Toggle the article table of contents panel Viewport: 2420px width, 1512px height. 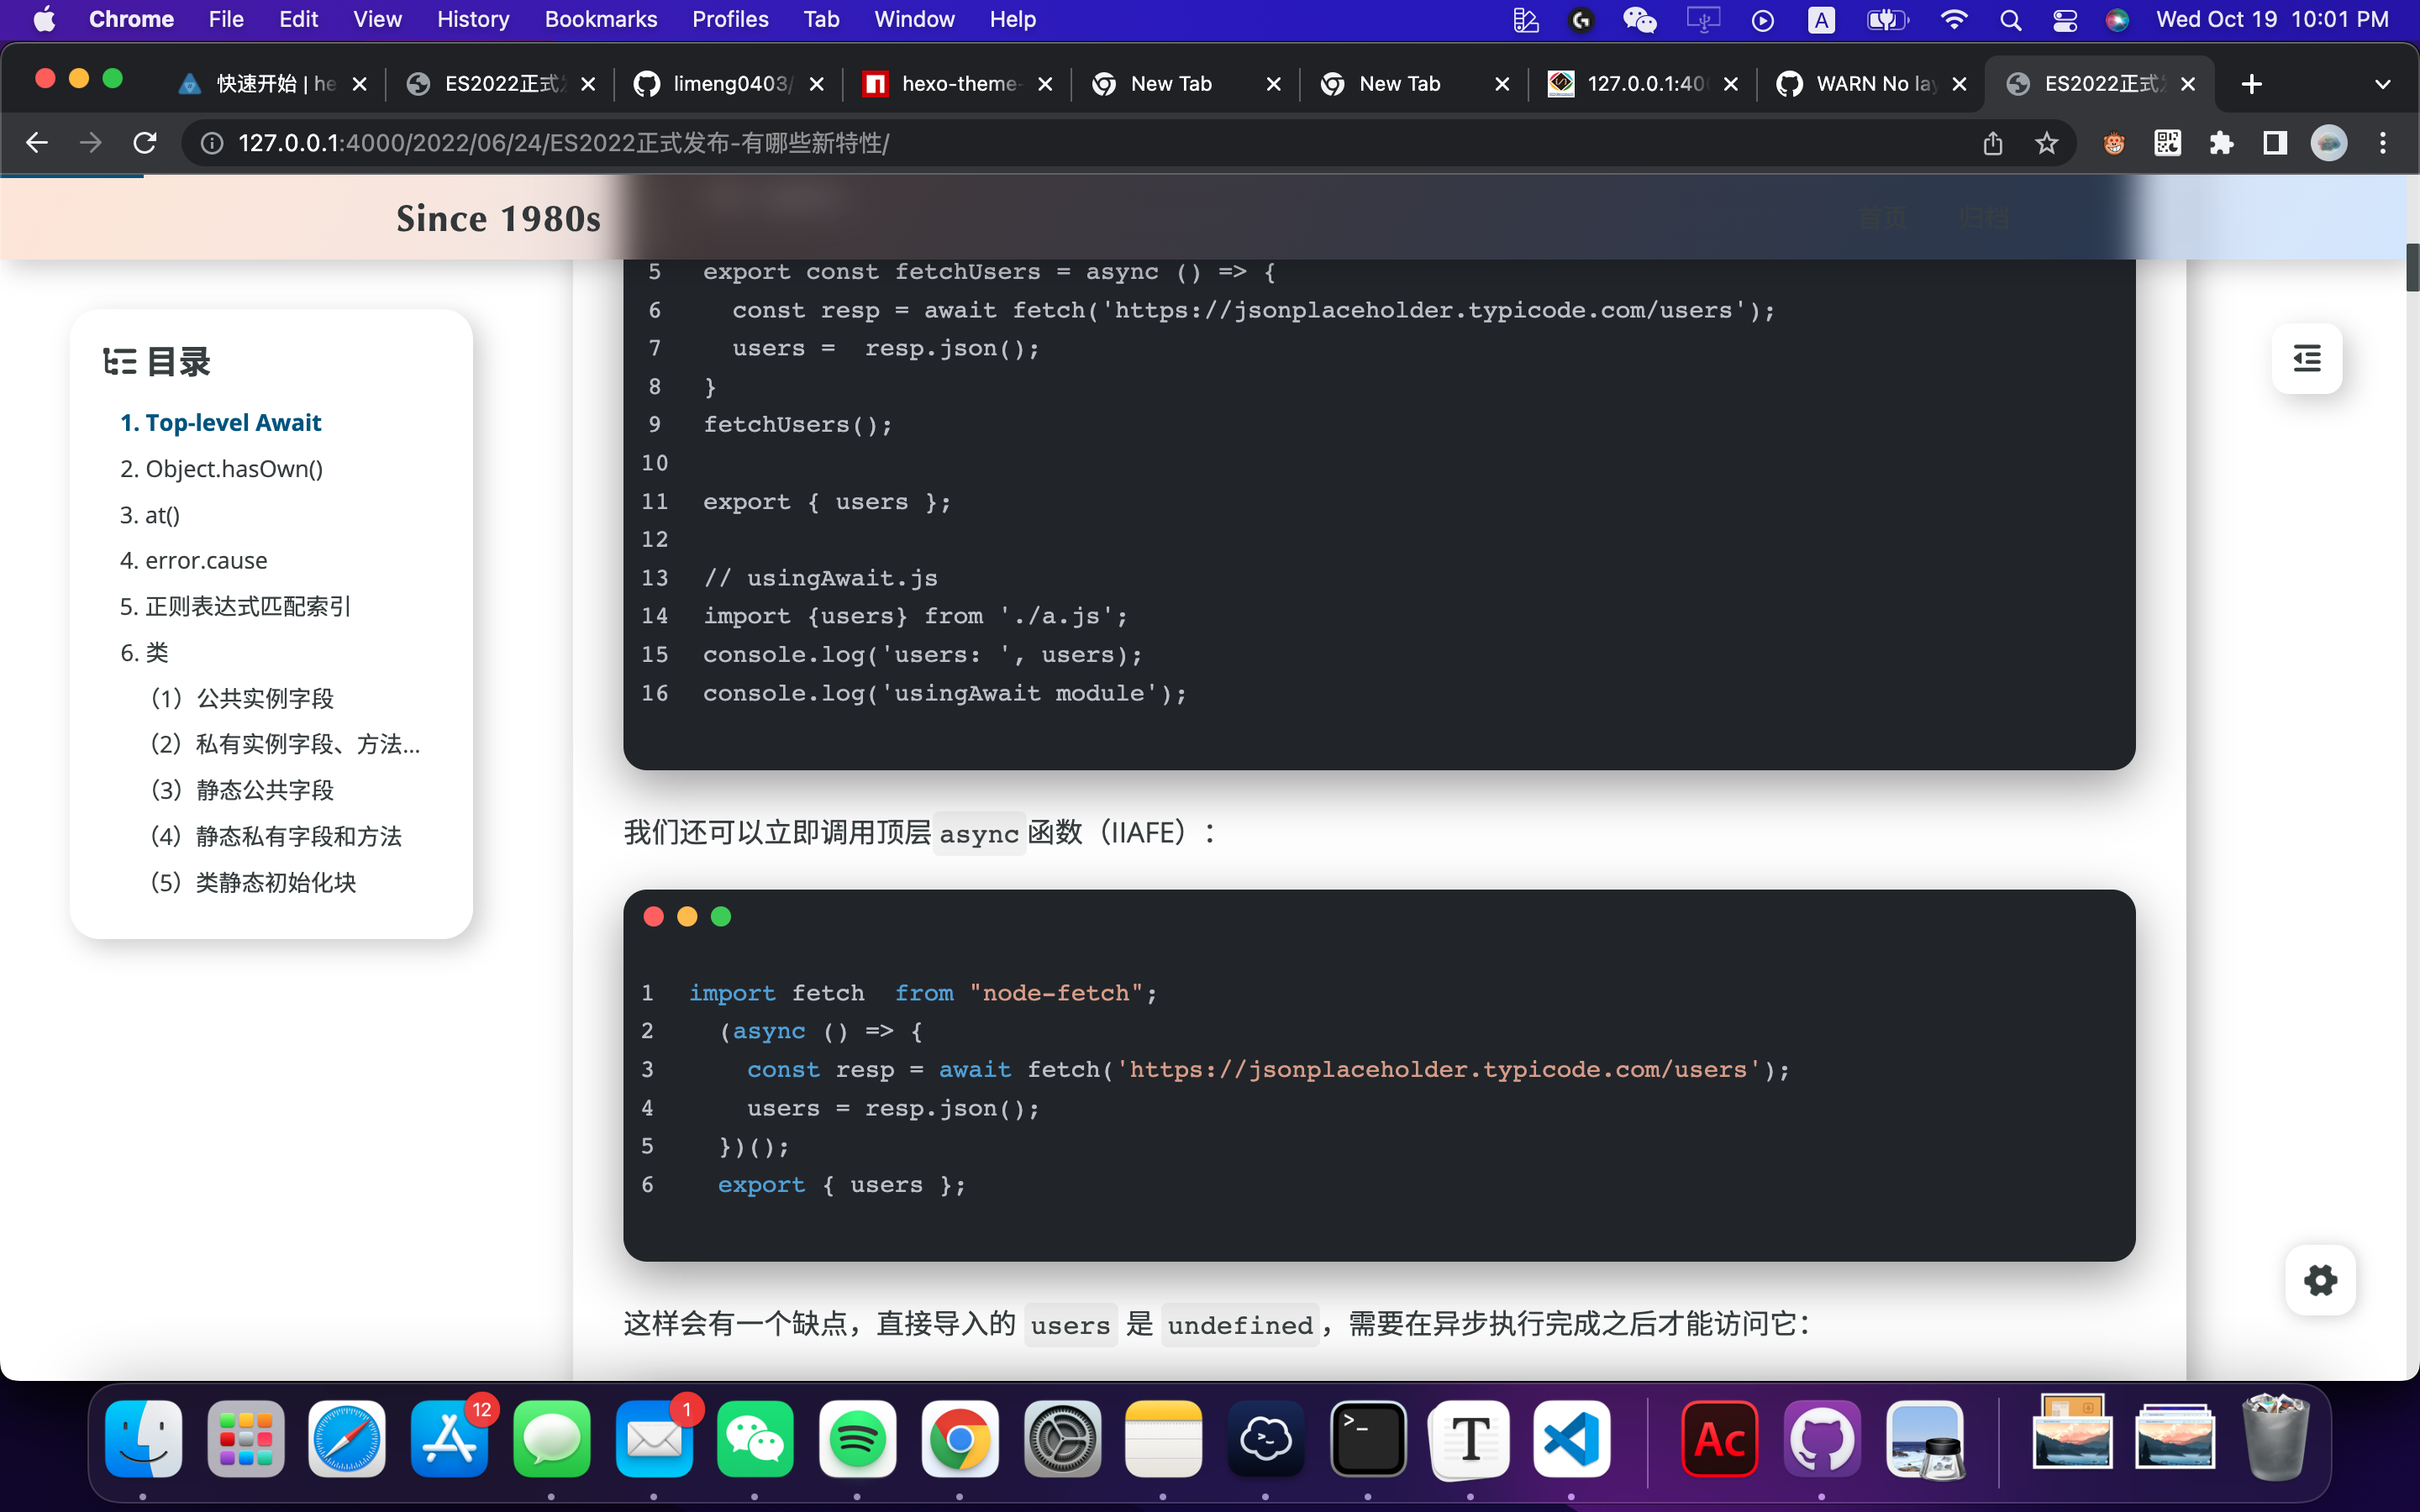tap(2308, 358)
